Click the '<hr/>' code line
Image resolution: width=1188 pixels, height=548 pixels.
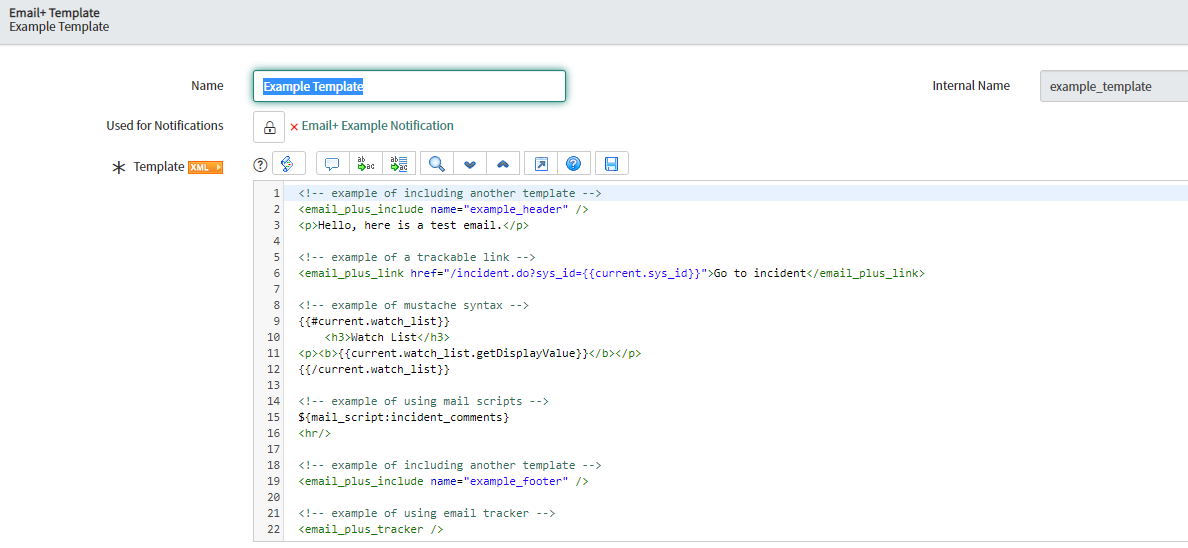(x=314, y=433)
